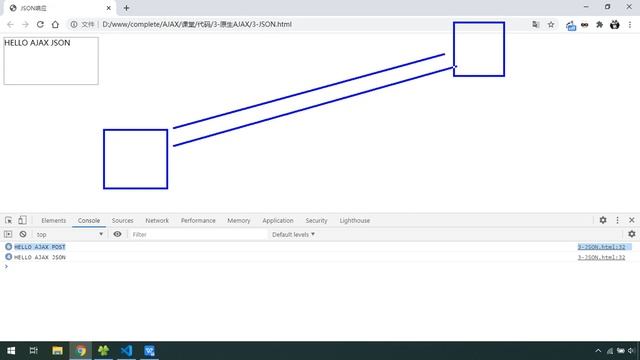Switch to the Security tab
The width and height of the screenshot is (640, 360).
[x=316, y=220]
